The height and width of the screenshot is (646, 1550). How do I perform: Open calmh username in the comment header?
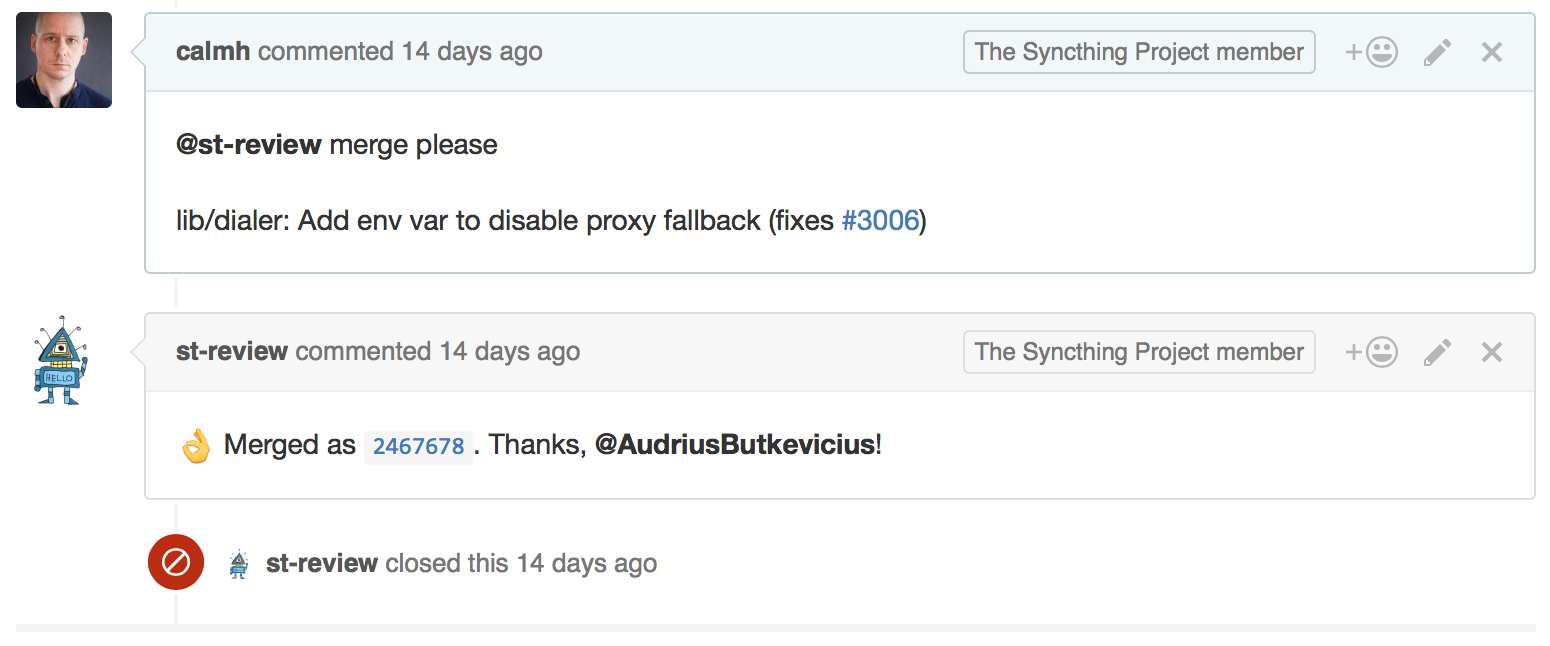click(213, 51)
